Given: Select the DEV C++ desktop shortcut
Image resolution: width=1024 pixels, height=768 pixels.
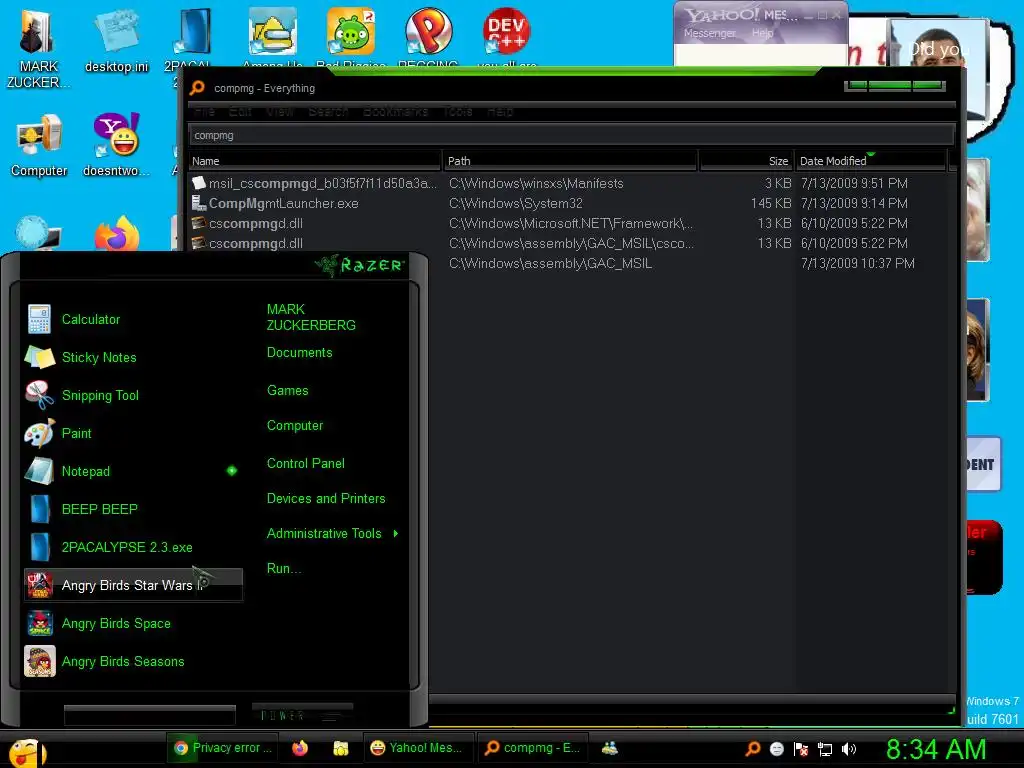Looking at the screenshot, I should (507, 36).
